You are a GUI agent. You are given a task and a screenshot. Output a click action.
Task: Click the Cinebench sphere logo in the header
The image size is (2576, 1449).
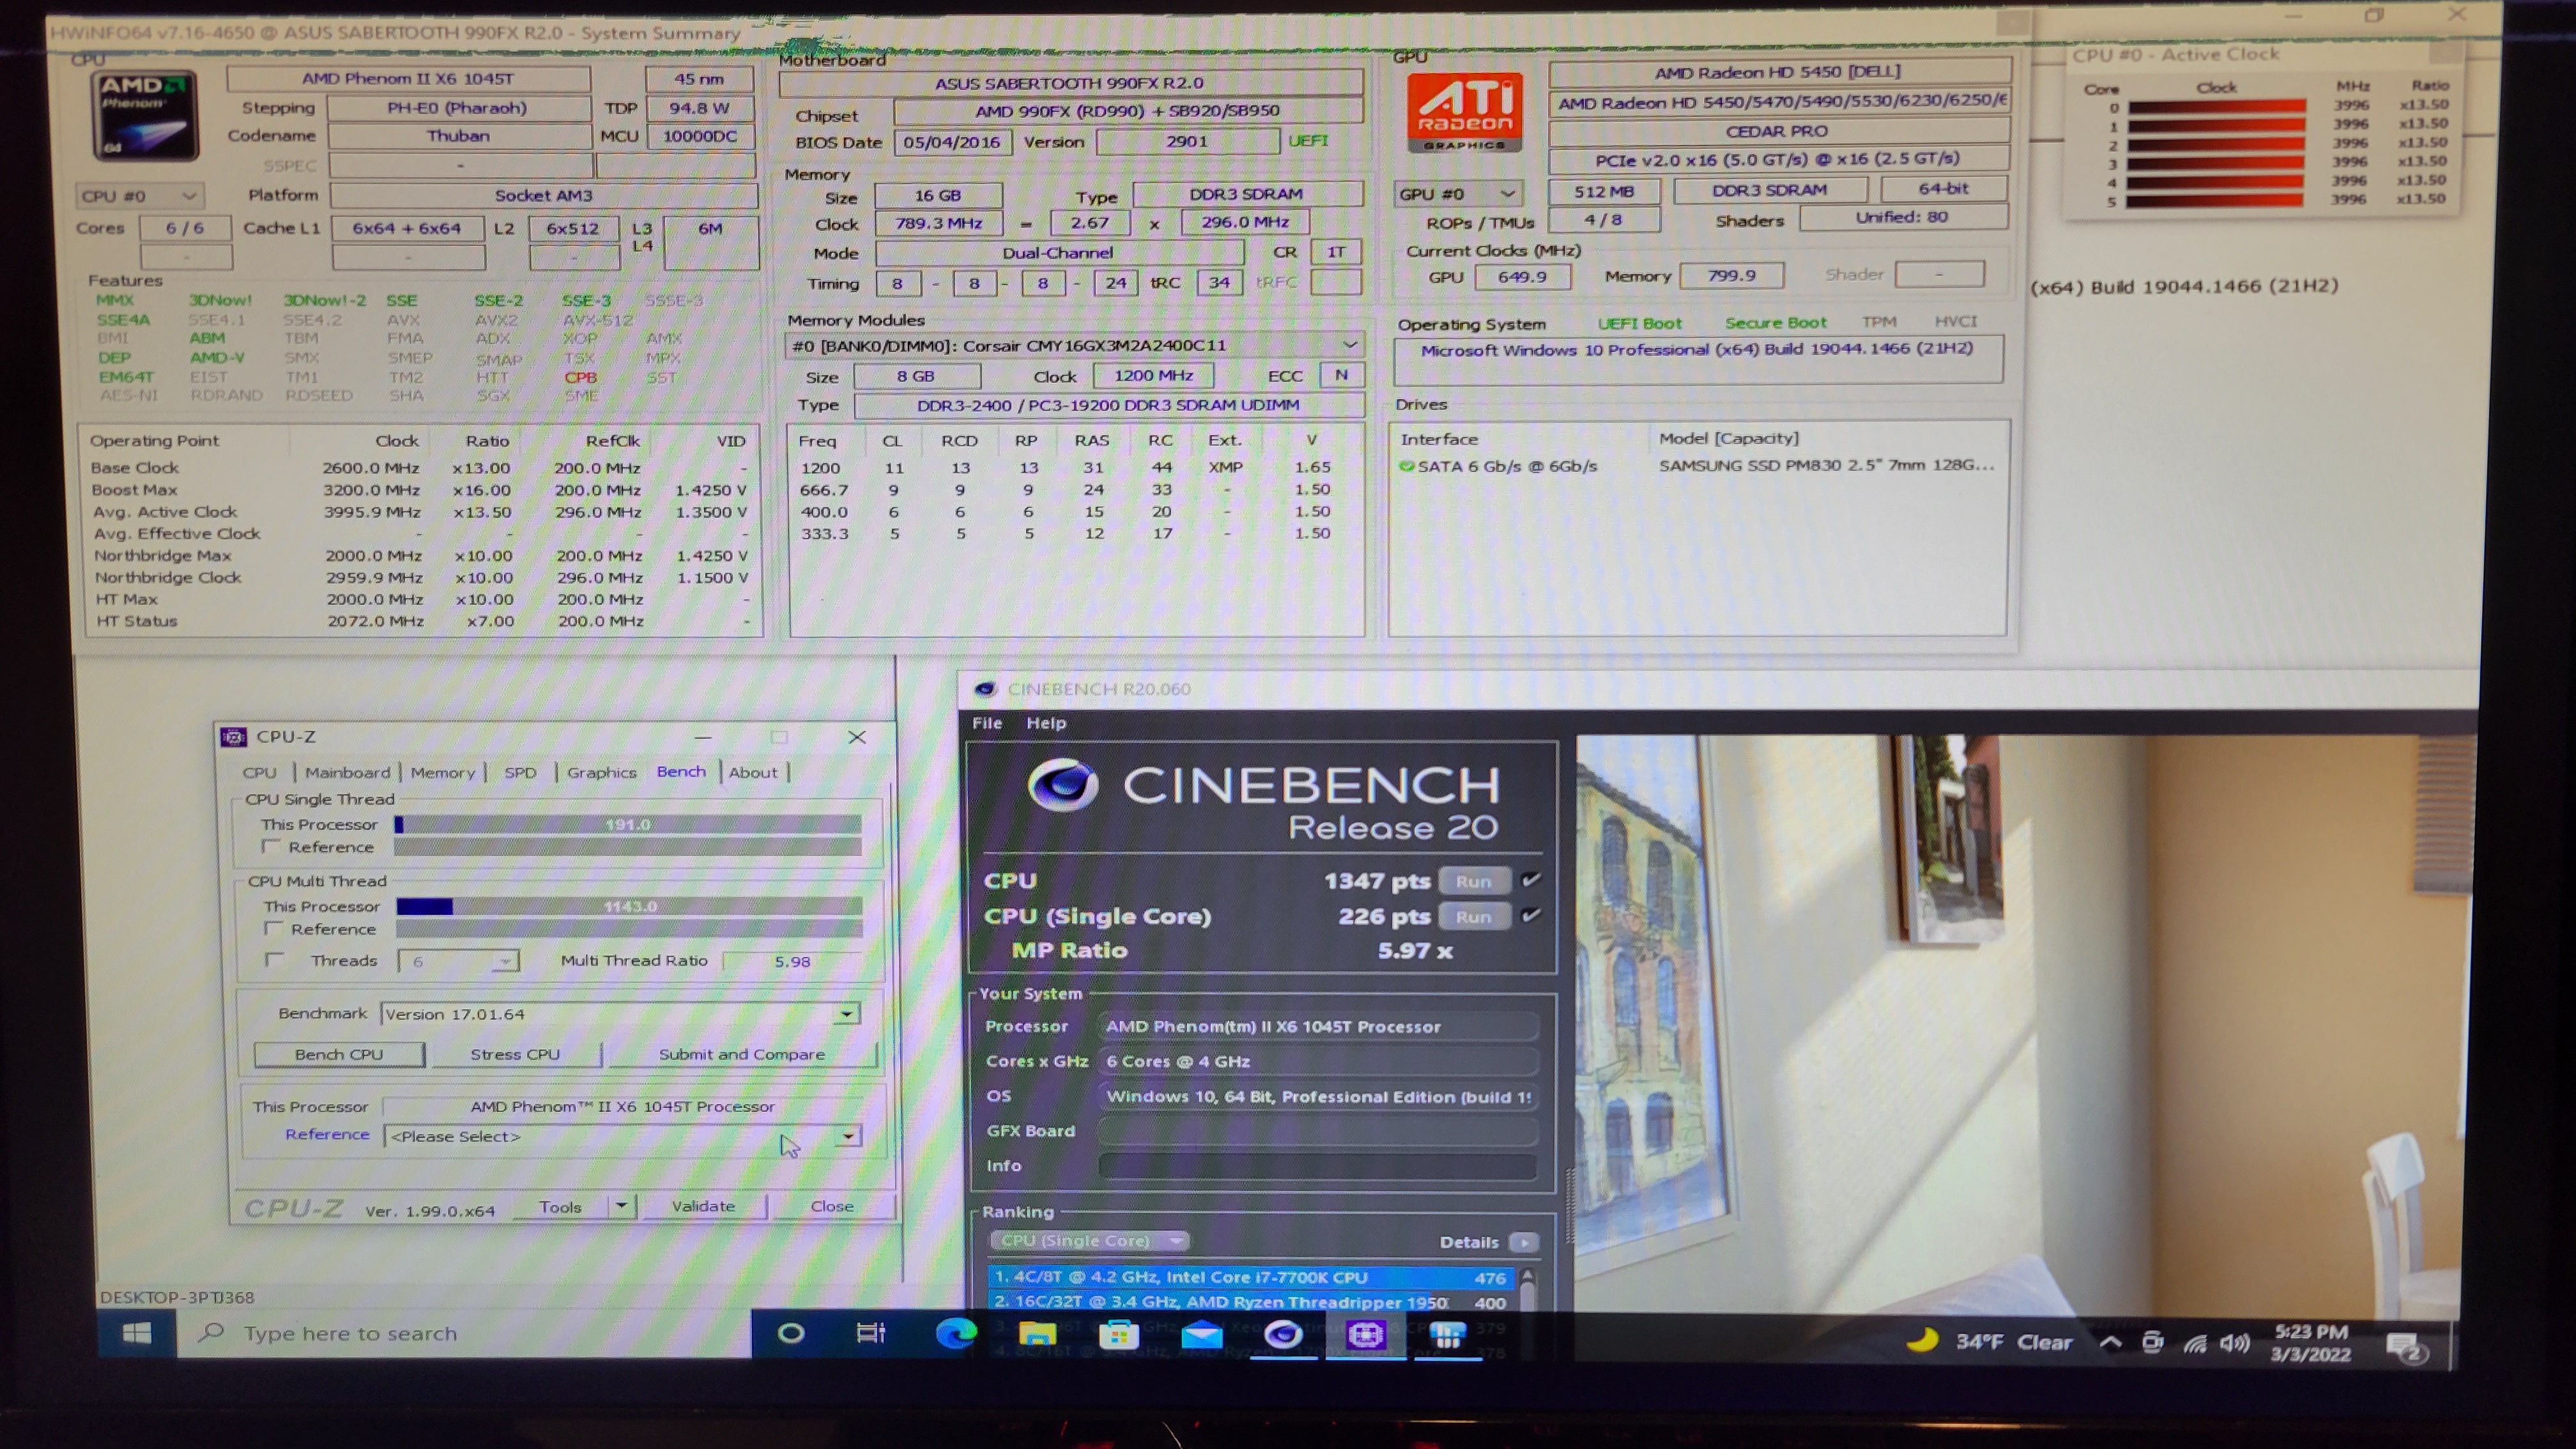coord(1063,786)
